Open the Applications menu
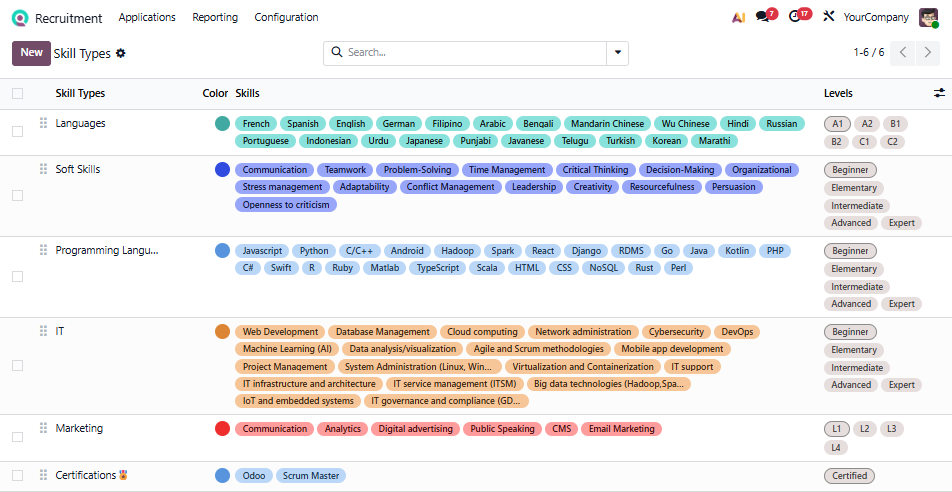The image size is (952, 492). coord(147,17)
